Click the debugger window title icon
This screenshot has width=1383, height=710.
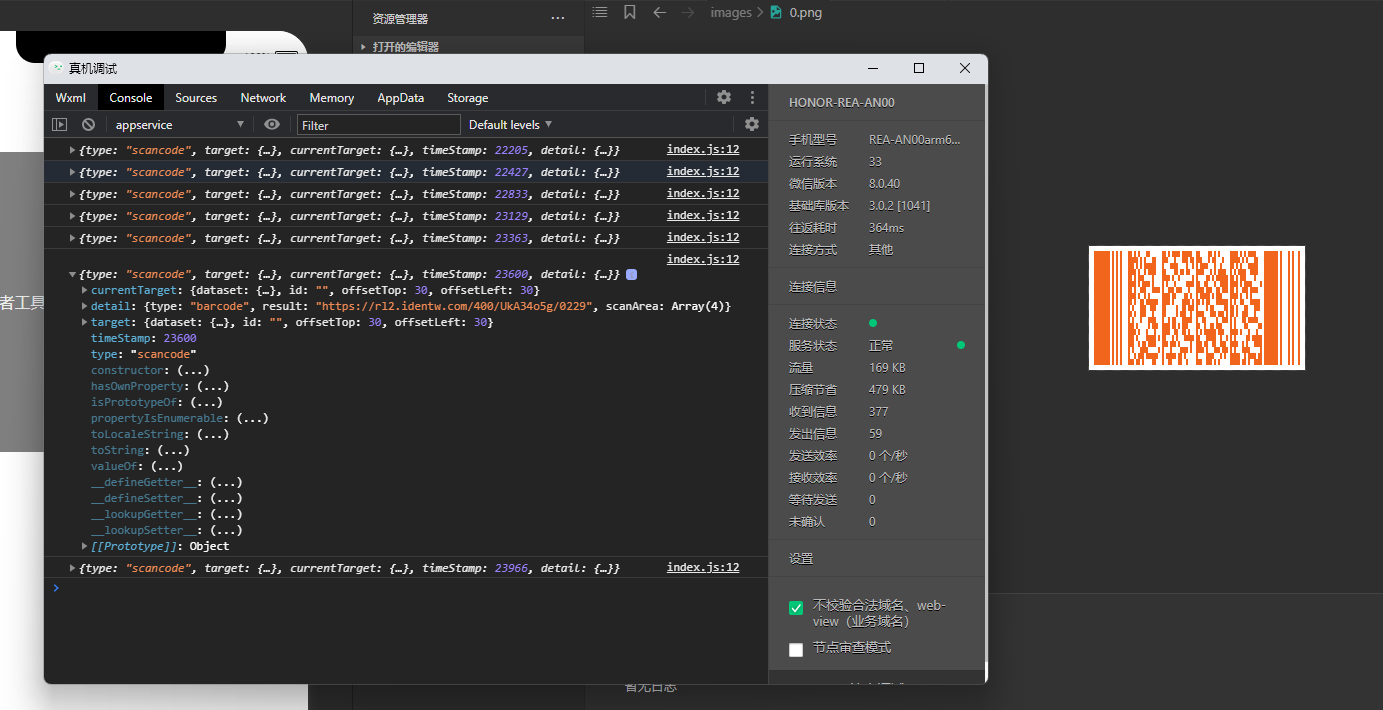[57, 68]
